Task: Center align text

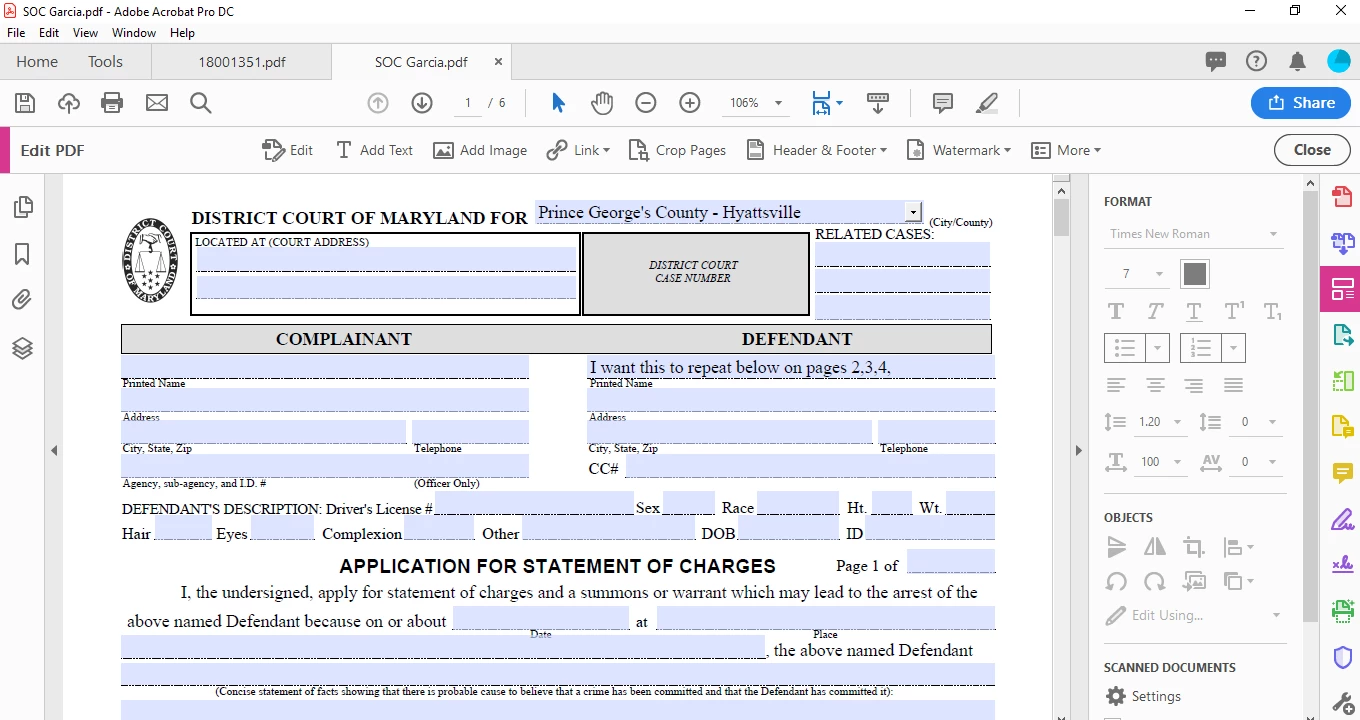Action: pos(1155,385)
